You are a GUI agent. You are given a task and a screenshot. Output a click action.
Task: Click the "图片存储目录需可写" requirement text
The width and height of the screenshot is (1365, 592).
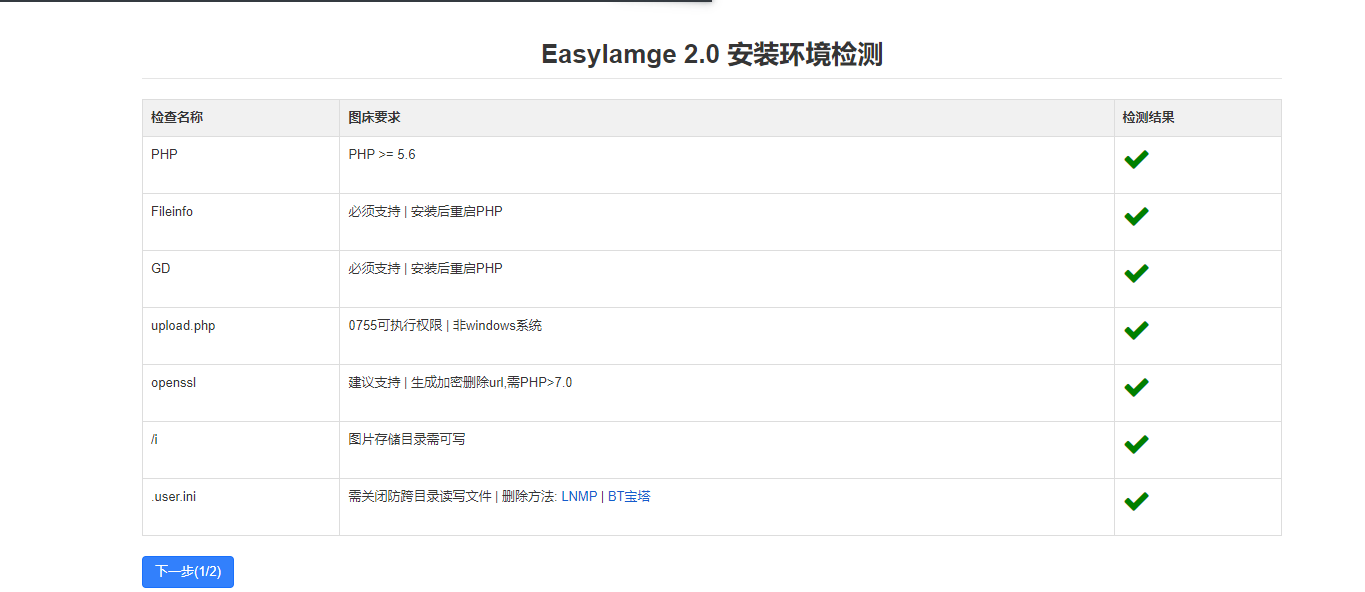coord(406,440)
